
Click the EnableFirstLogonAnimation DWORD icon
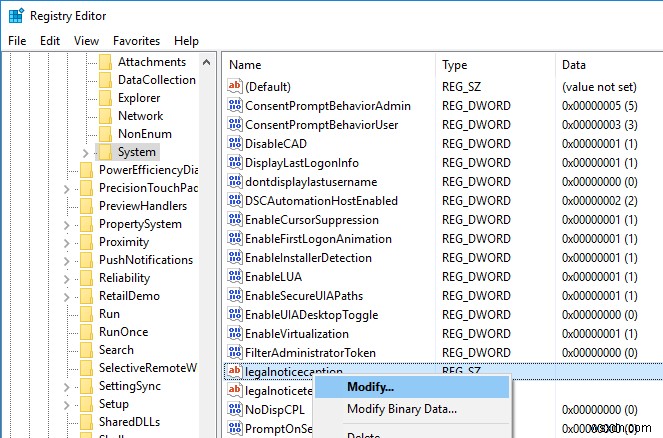click(235, 238)
